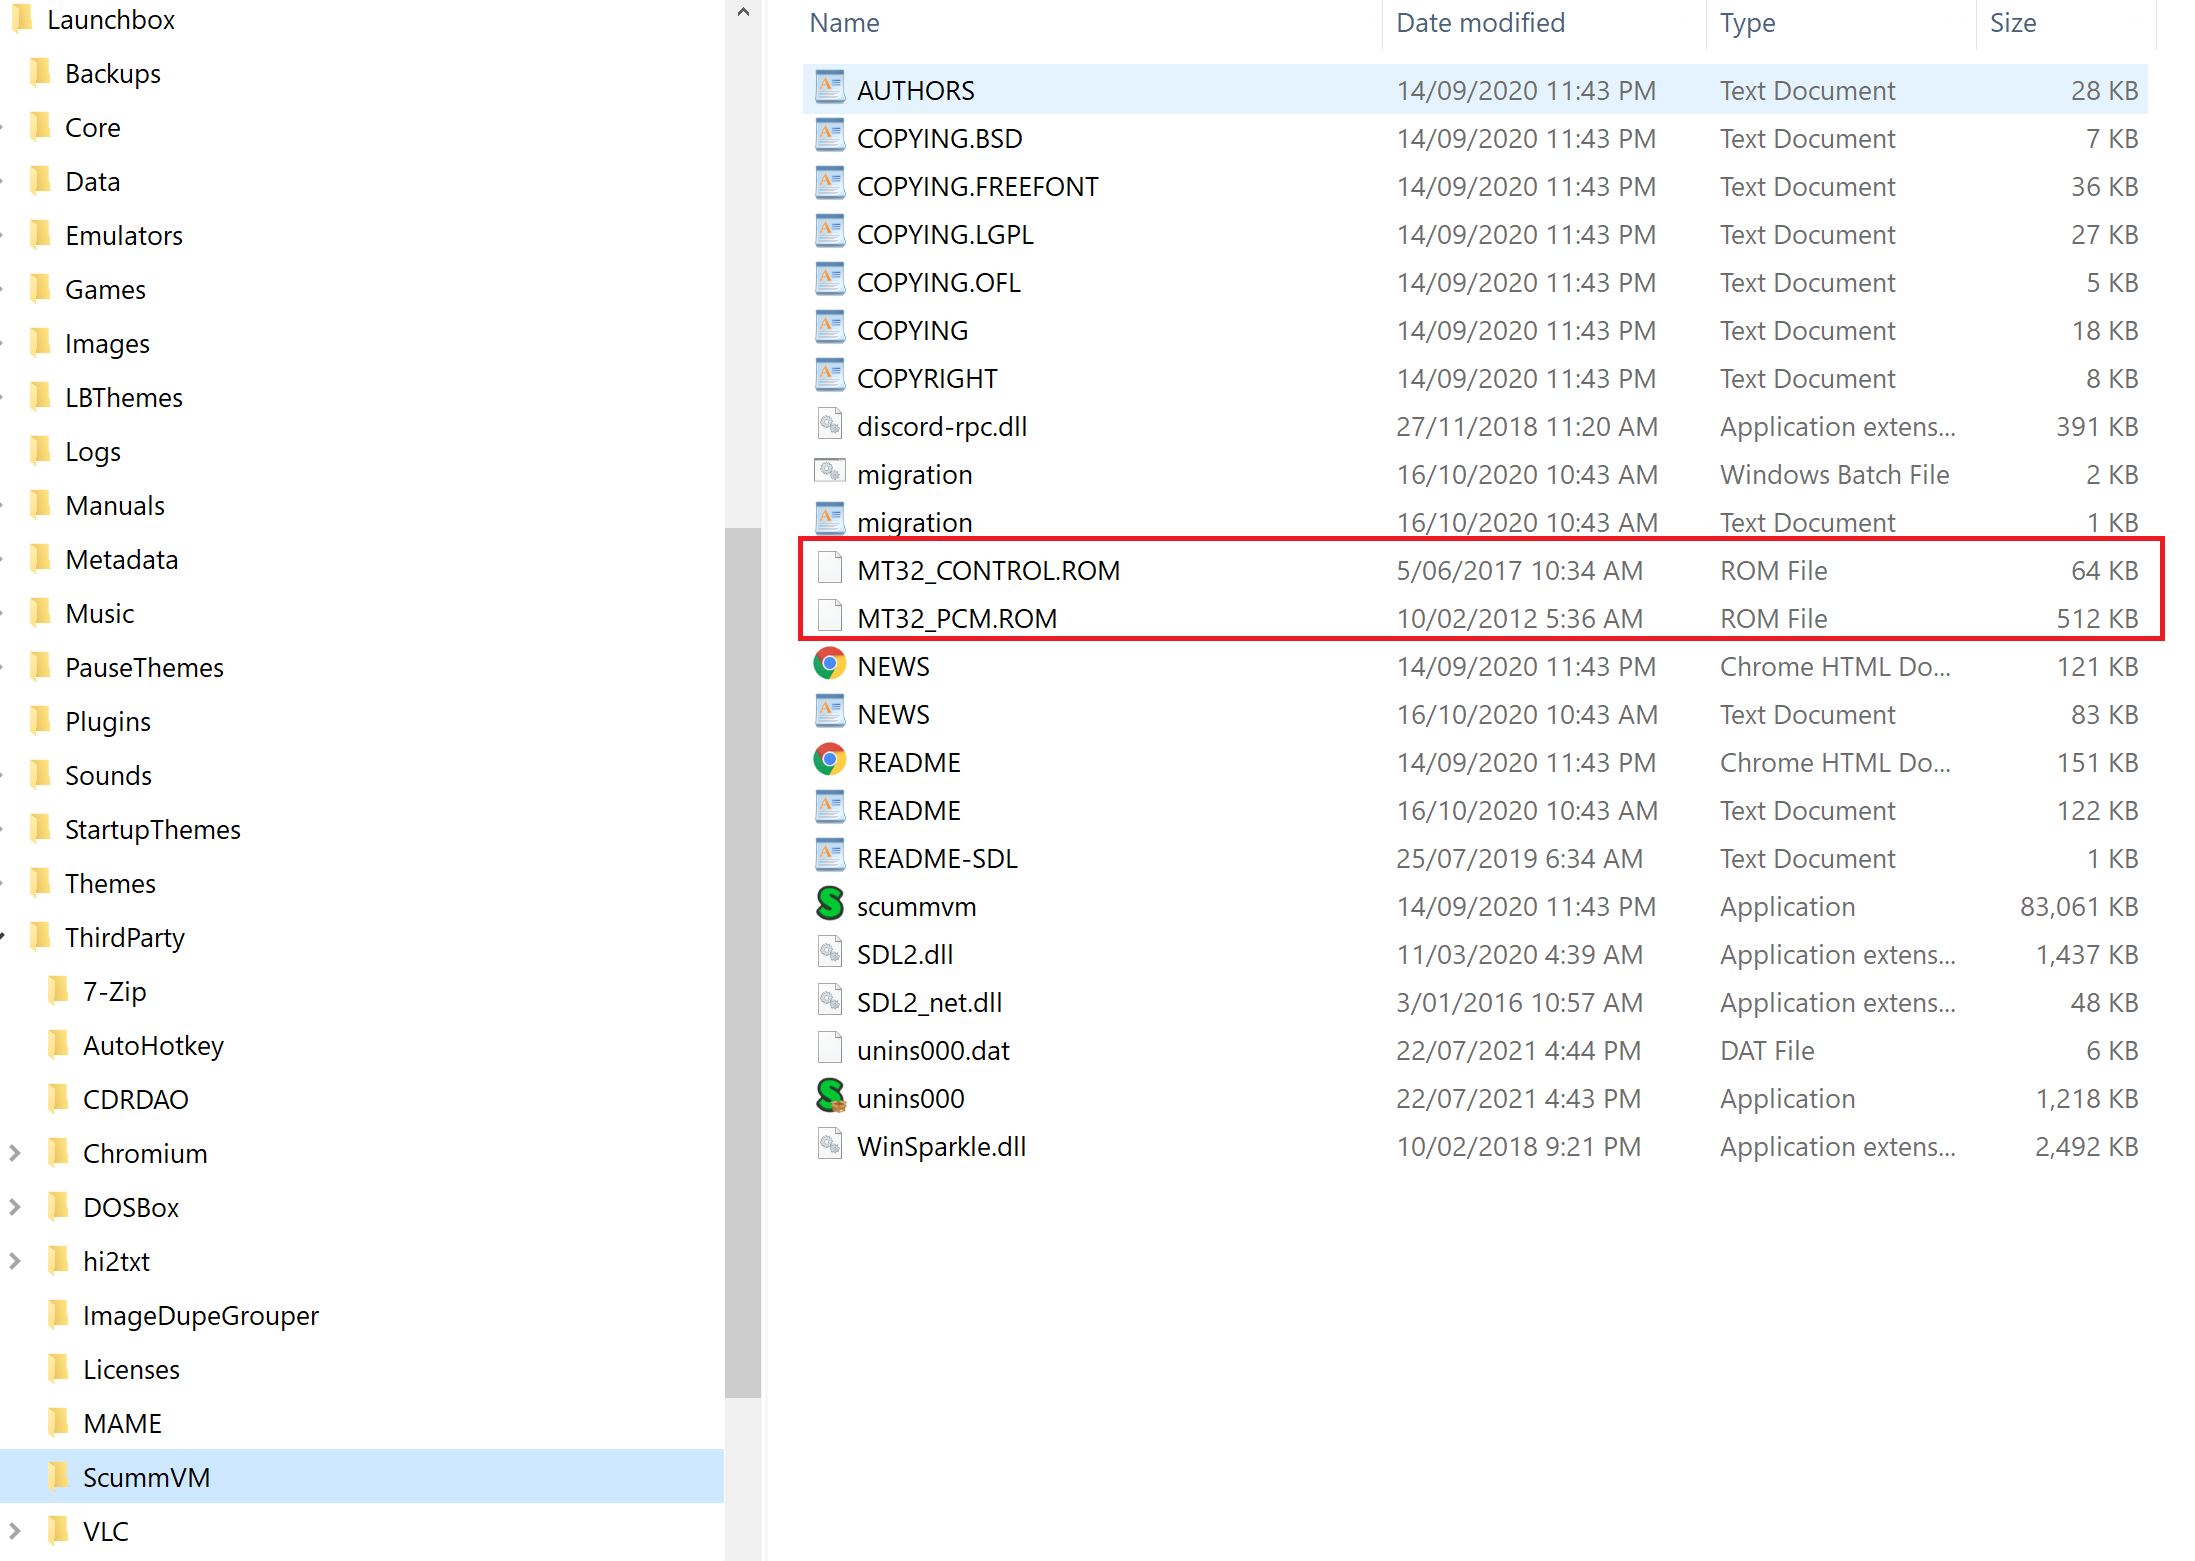Select the Licenses folder
2195x1561 pixels.
[x=131, y=1370]
